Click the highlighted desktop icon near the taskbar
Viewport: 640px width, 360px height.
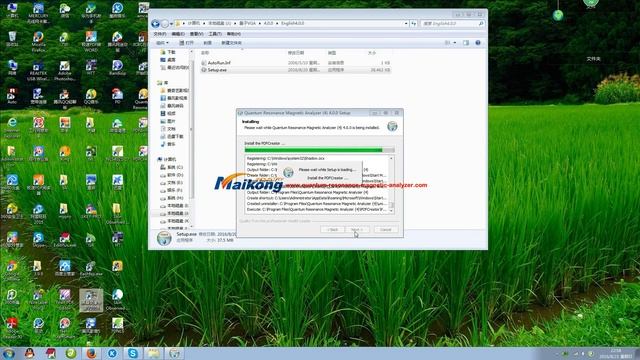(91, 300)
